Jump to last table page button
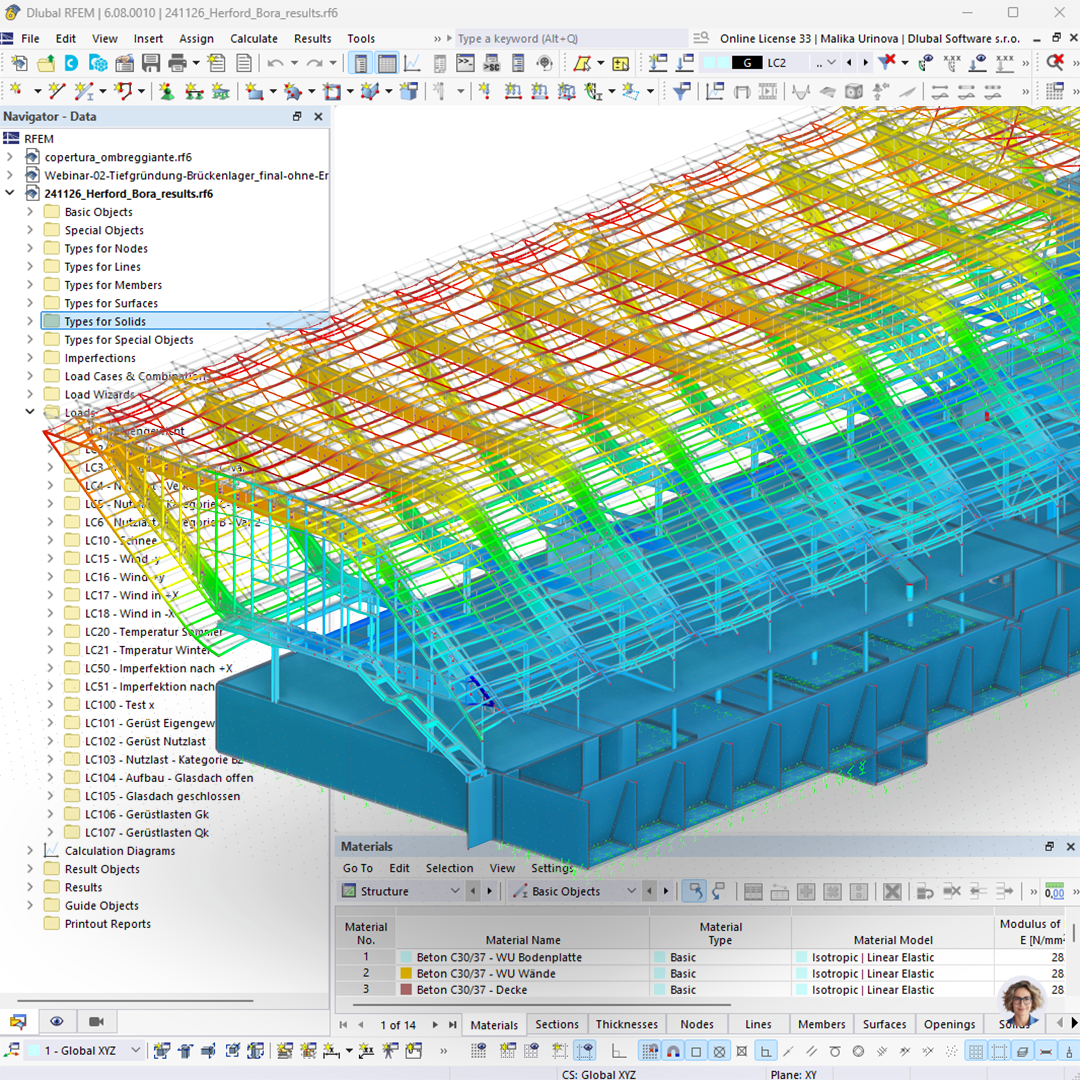Screen dimensions: 1080x1080 pyautogui.click(x=452, y=1025)
